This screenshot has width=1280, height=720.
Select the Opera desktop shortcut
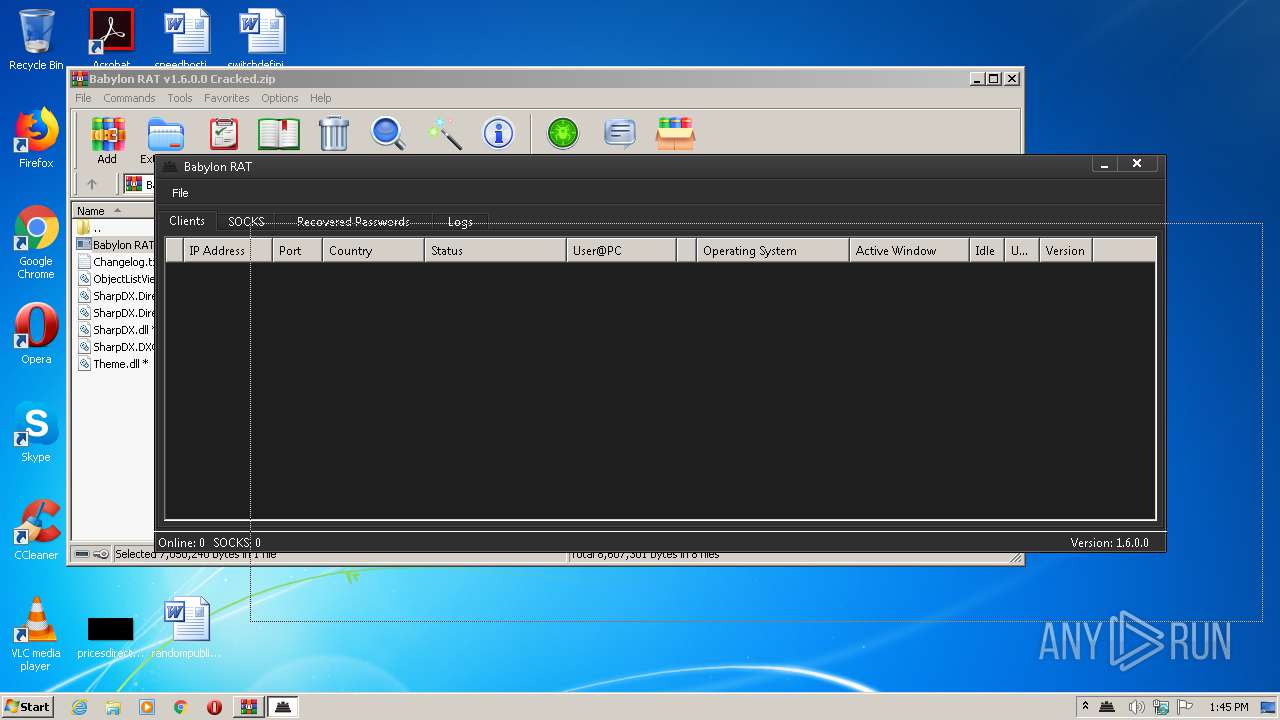(x=36, y=334)
